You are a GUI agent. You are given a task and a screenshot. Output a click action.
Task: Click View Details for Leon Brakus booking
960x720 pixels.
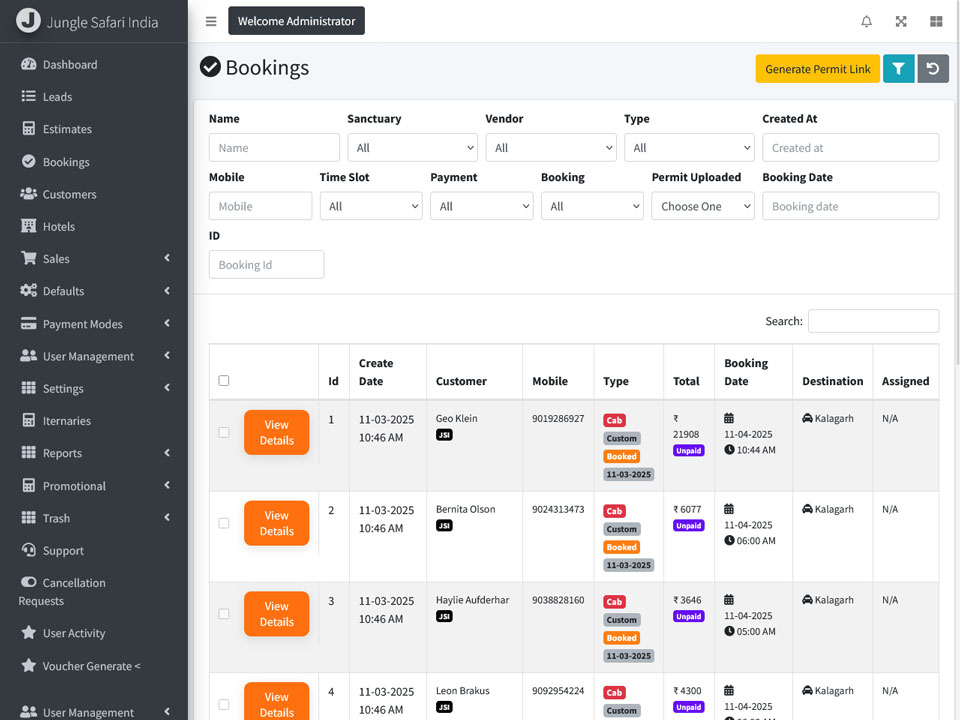click(x=277, y=702)
